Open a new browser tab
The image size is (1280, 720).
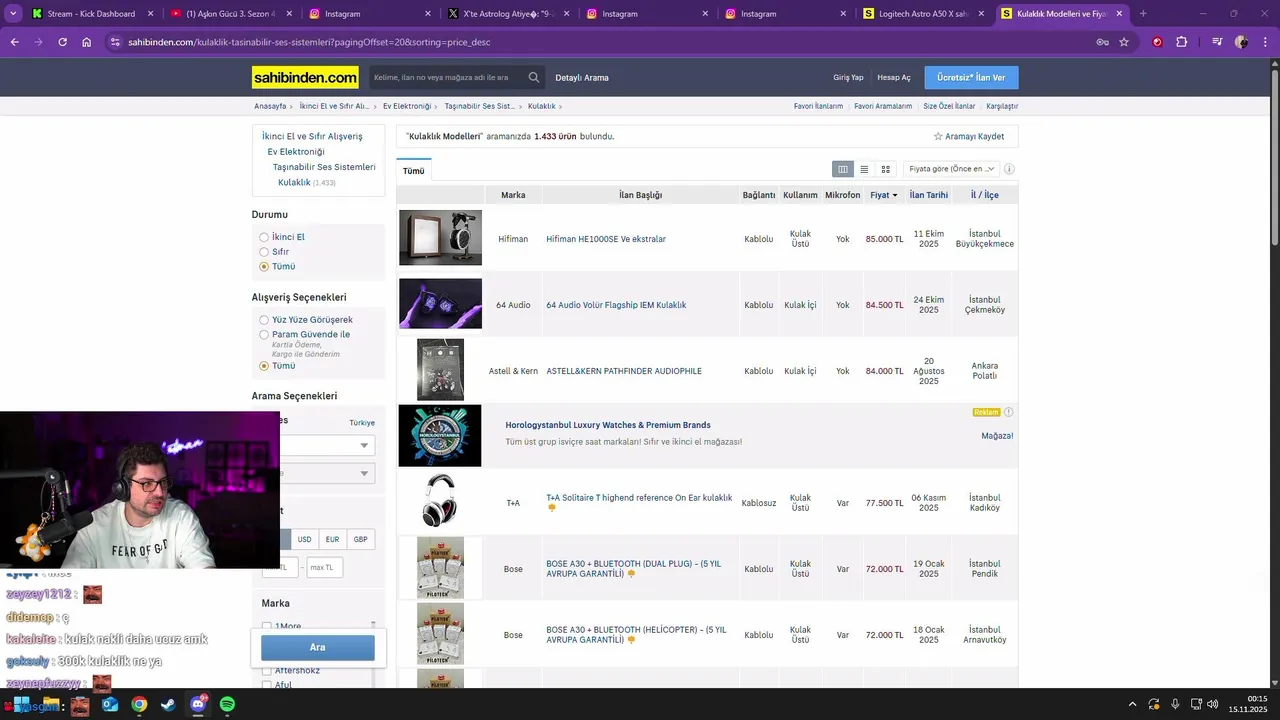click(1143, 14)
